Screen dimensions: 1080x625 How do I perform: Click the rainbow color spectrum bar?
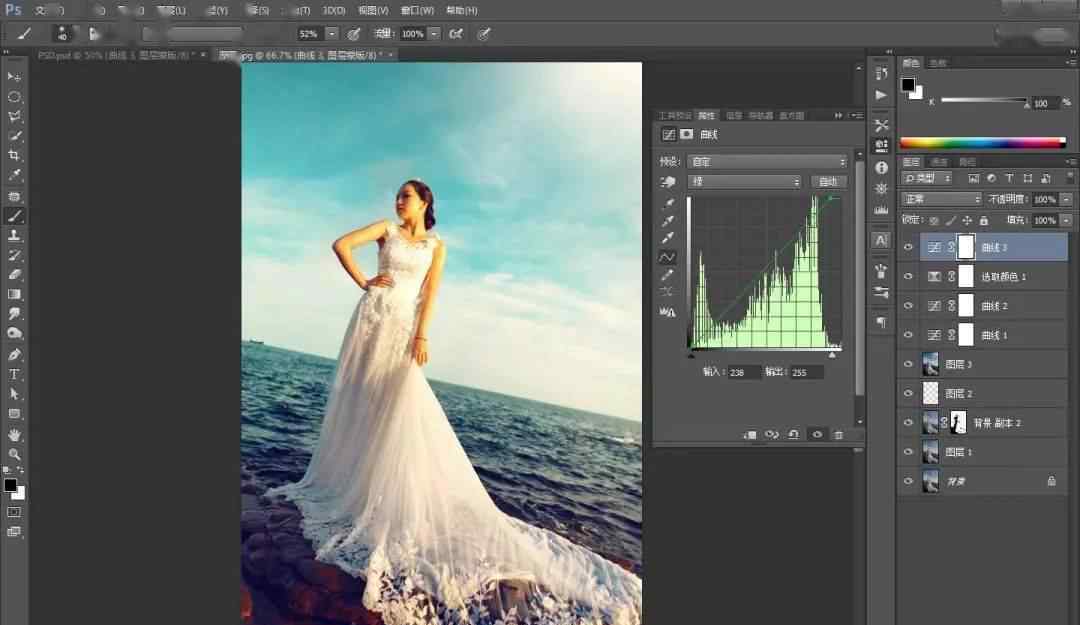(982, 143)
